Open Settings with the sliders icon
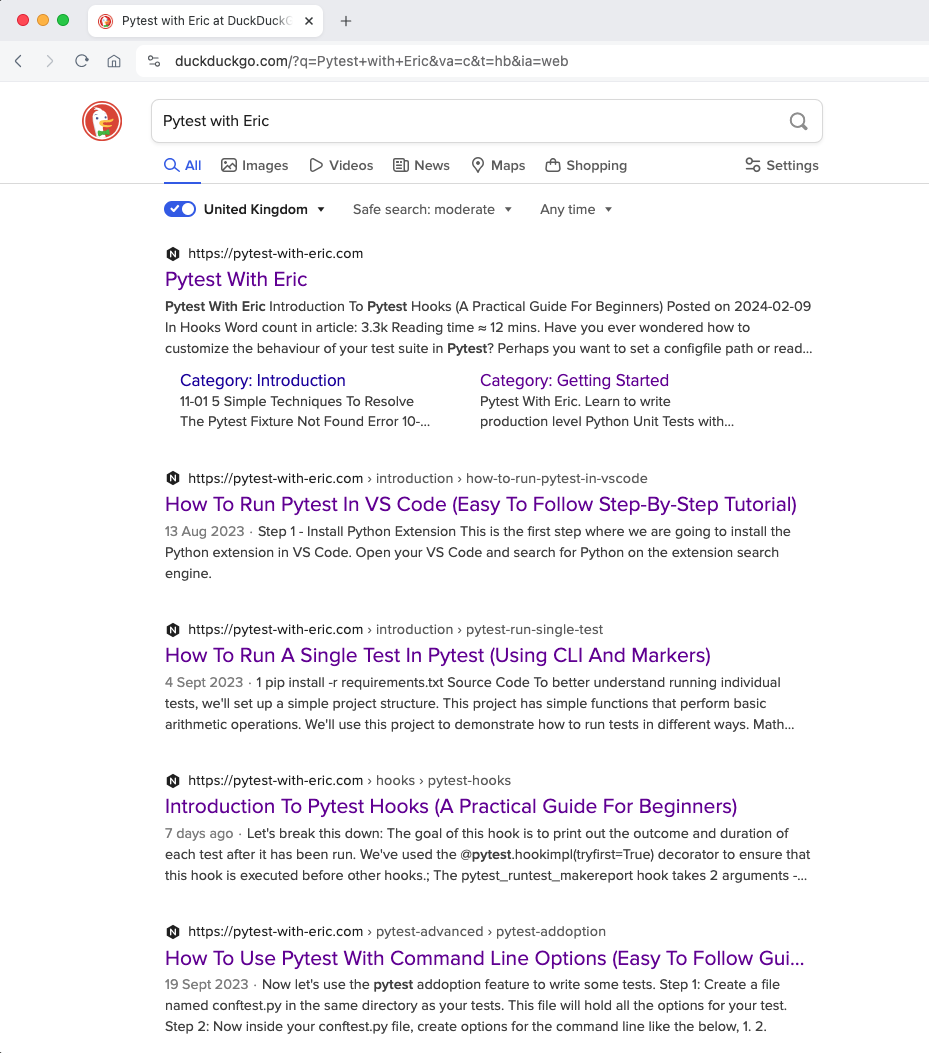The image size is (929, 1053). coord(781,165)
